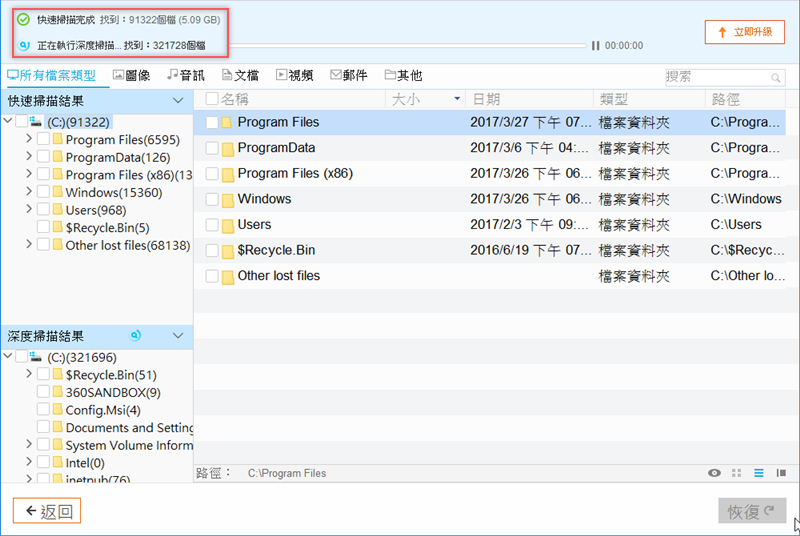Check the Users row checkbox in file list

click(212, 225)
